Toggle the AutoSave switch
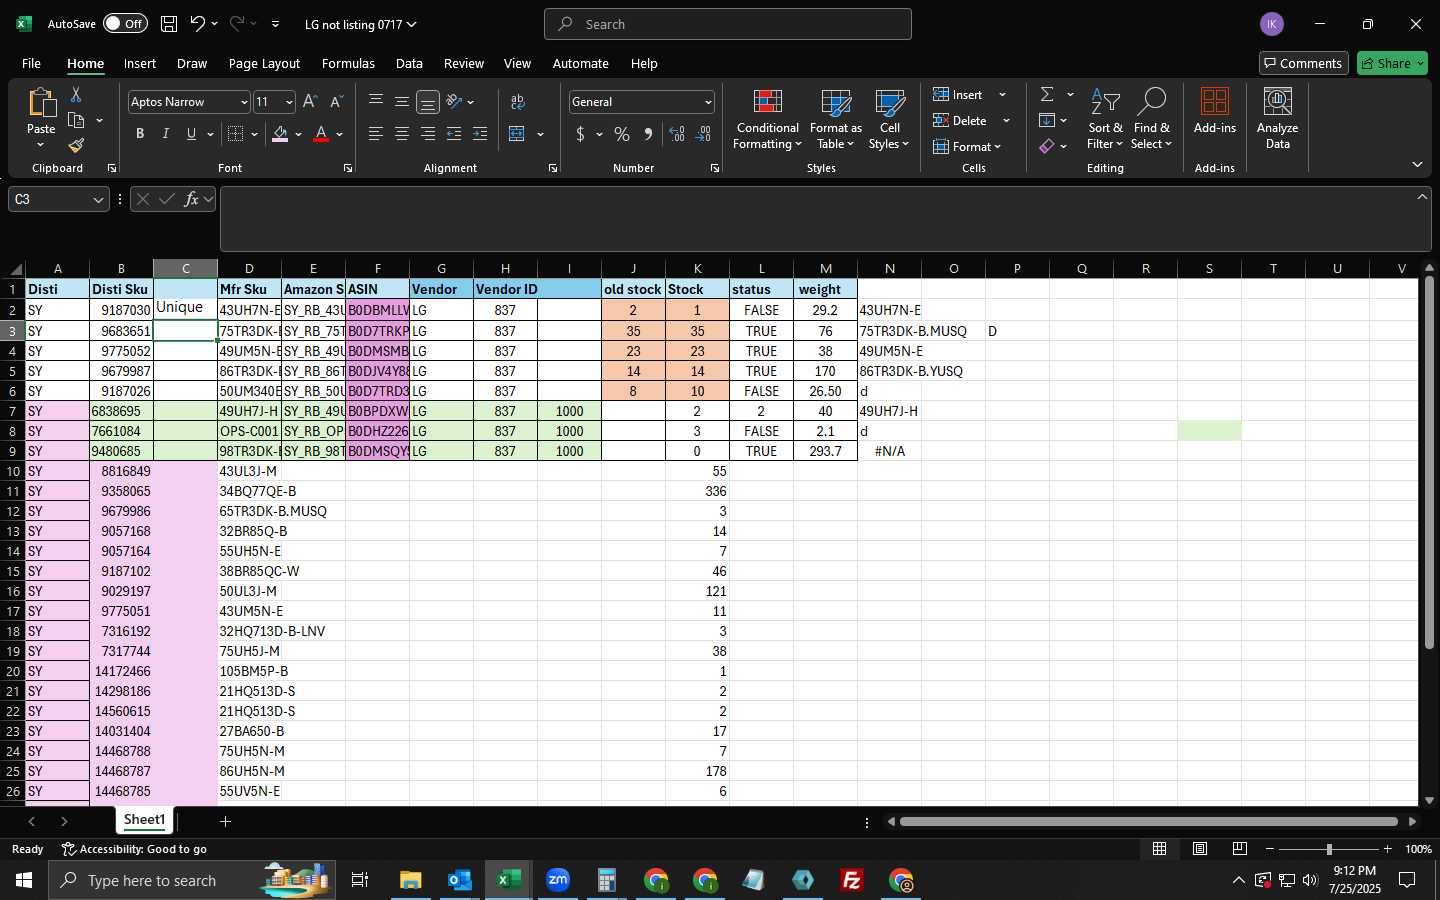1440x900 pixels. click(x=125, y=24)
